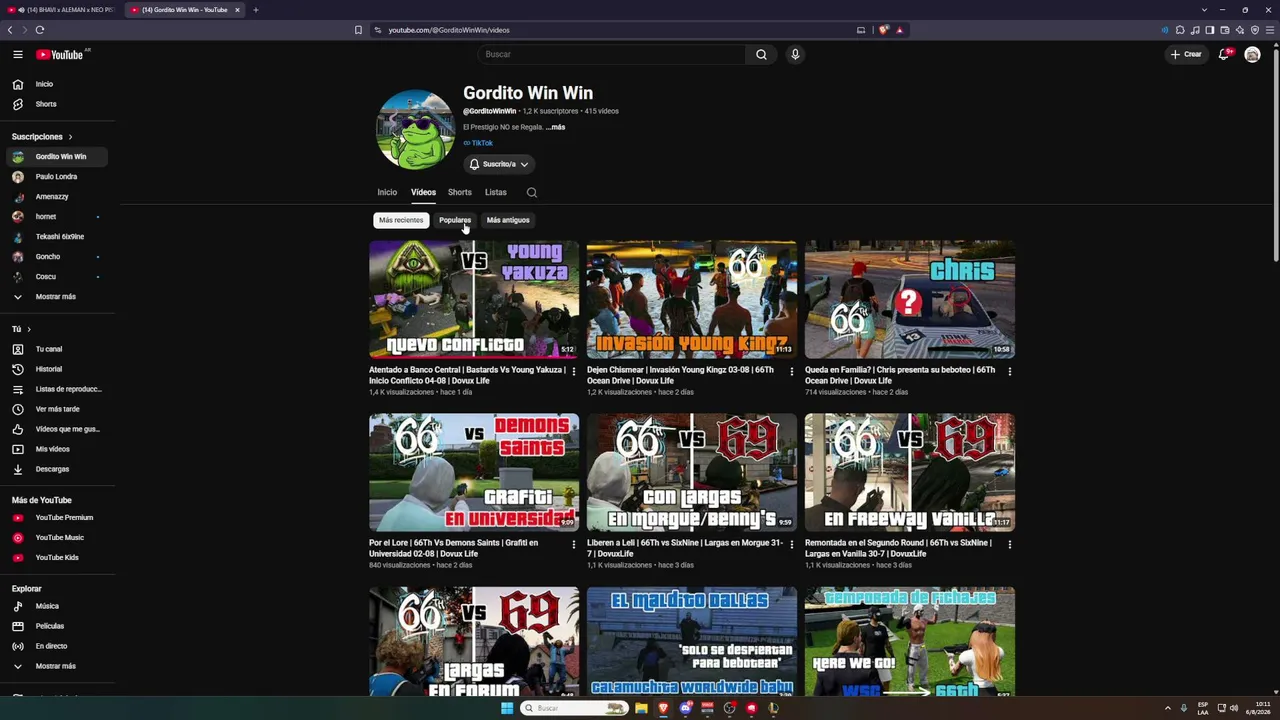Open the browser extensions puzzle icon

(1180, 30)
